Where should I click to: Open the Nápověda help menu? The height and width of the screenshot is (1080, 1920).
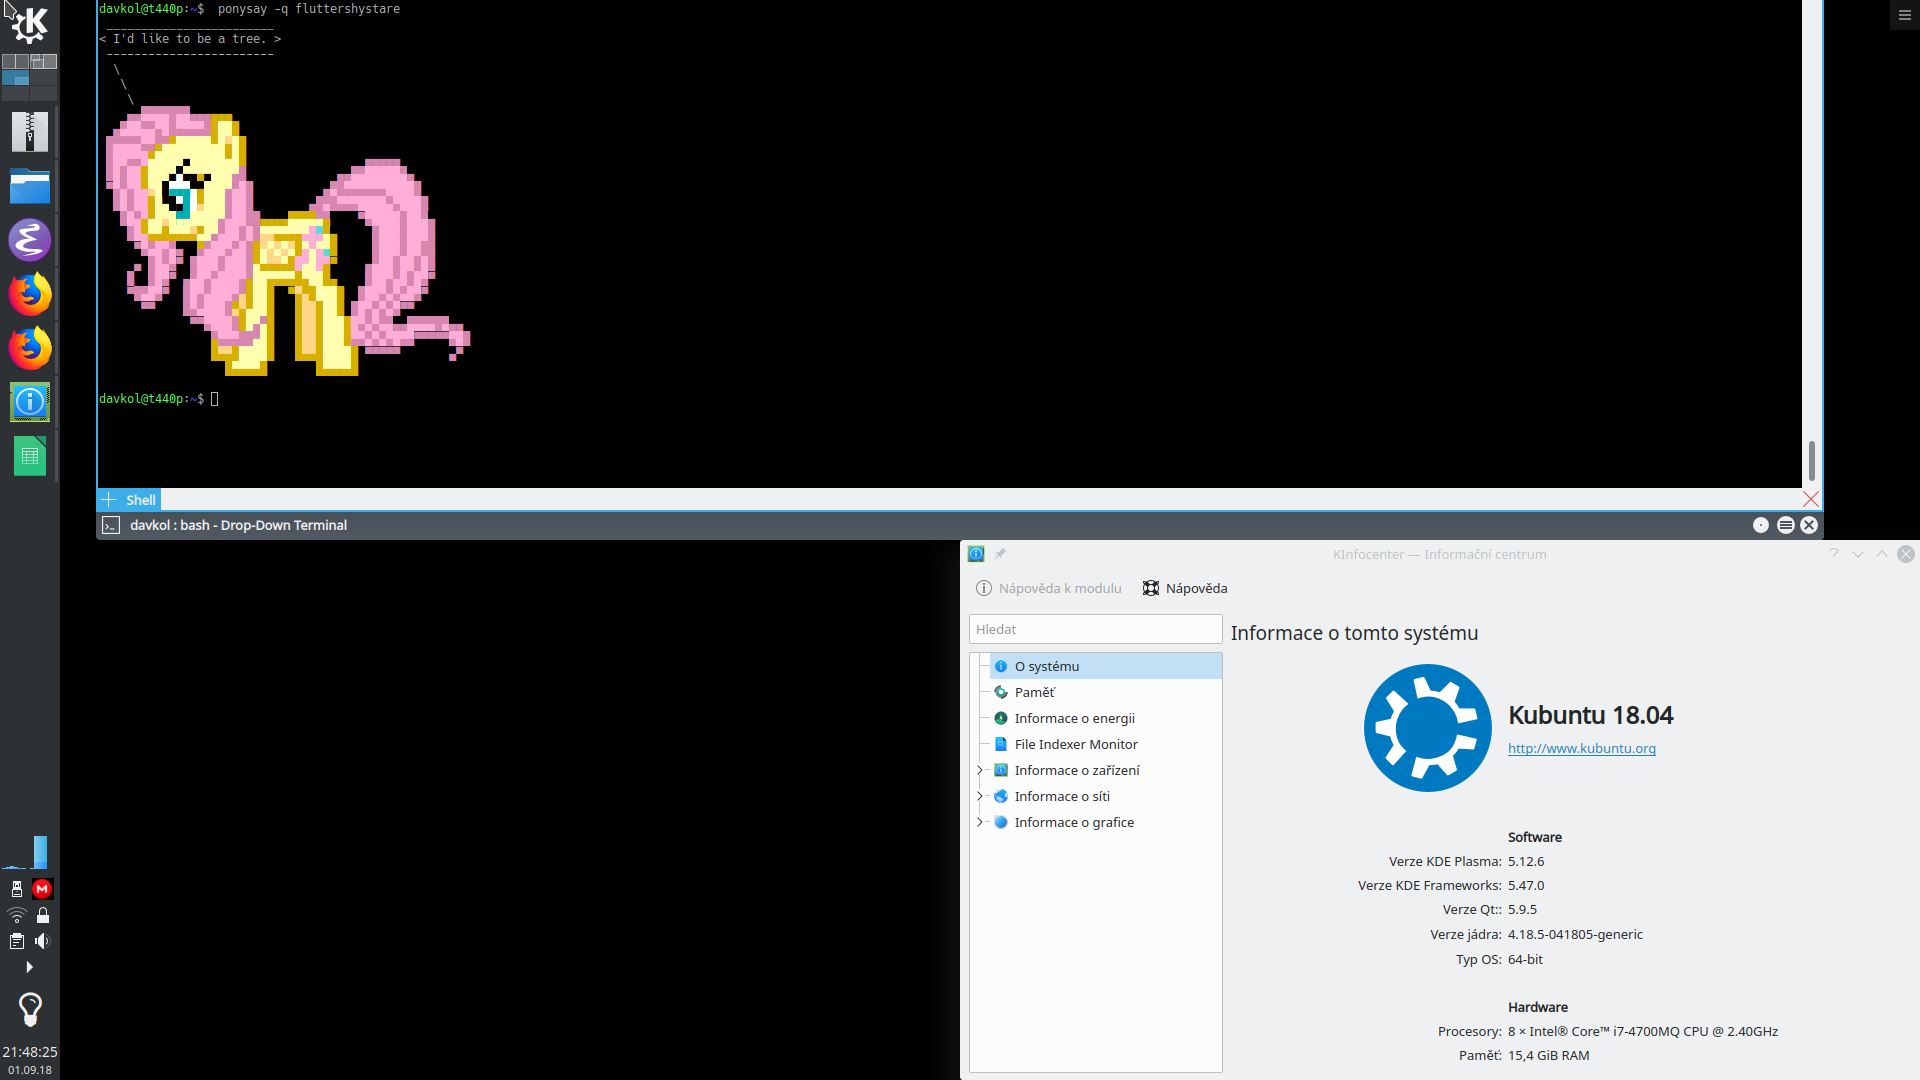[x=1185, y=588]
